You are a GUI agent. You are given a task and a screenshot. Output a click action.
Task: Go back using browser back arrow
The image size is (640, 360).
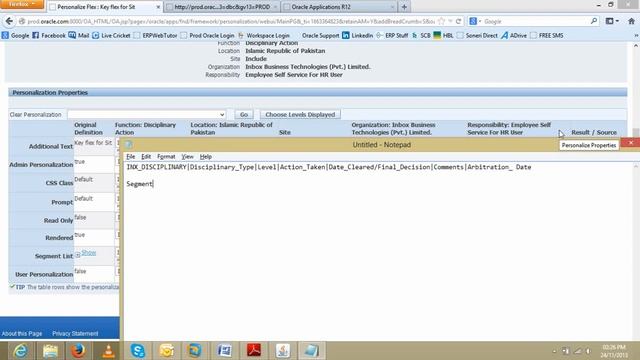pyautogui.click(x=9, y=21)
